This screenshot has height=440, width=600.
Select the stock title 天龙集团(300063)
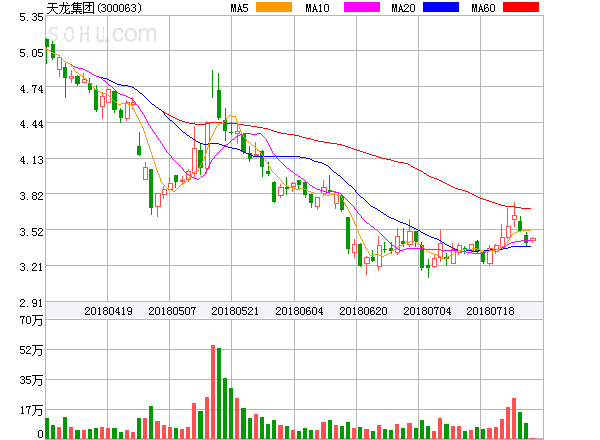tap(94, 8)
